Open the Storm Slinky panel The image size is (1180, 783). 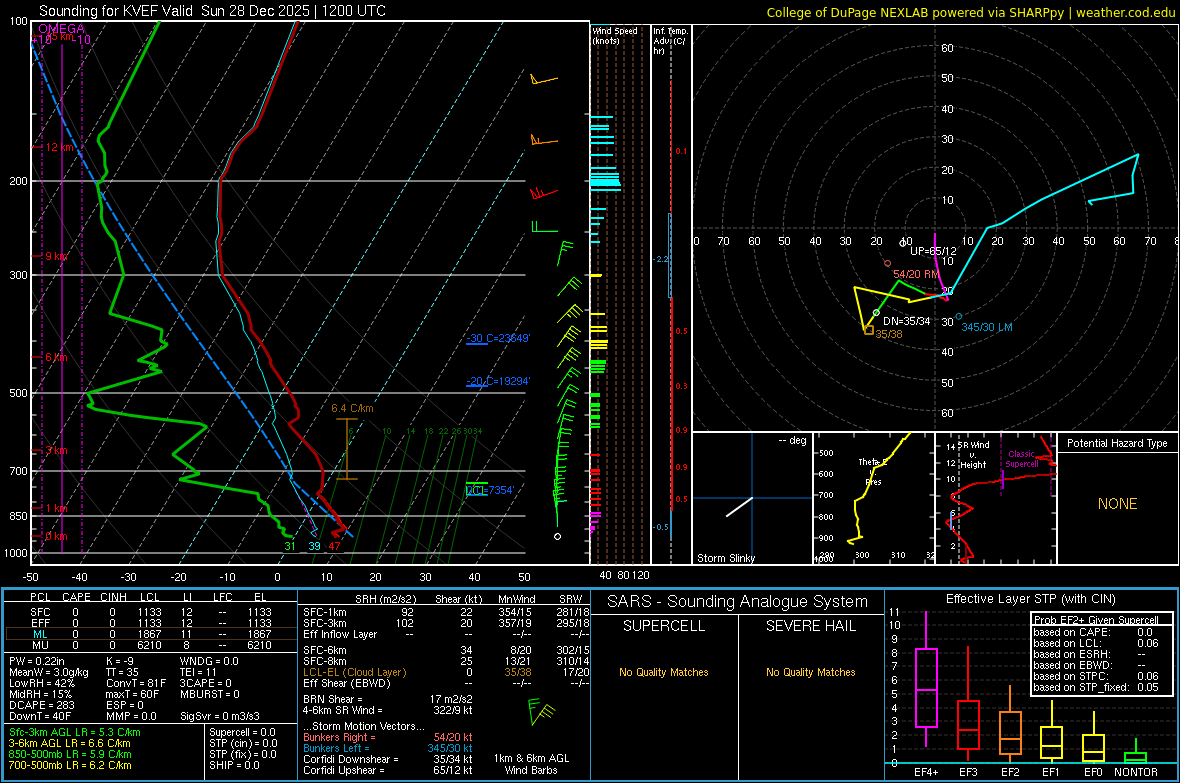pyautogui.click(x=752, y=498)
